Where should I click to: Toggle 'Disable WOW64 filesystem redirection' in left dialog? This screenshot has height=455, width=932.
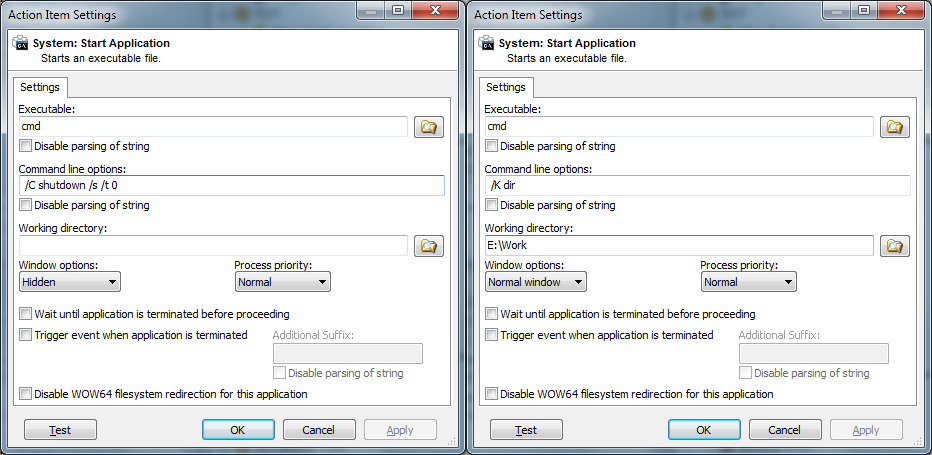coord(25,394)
